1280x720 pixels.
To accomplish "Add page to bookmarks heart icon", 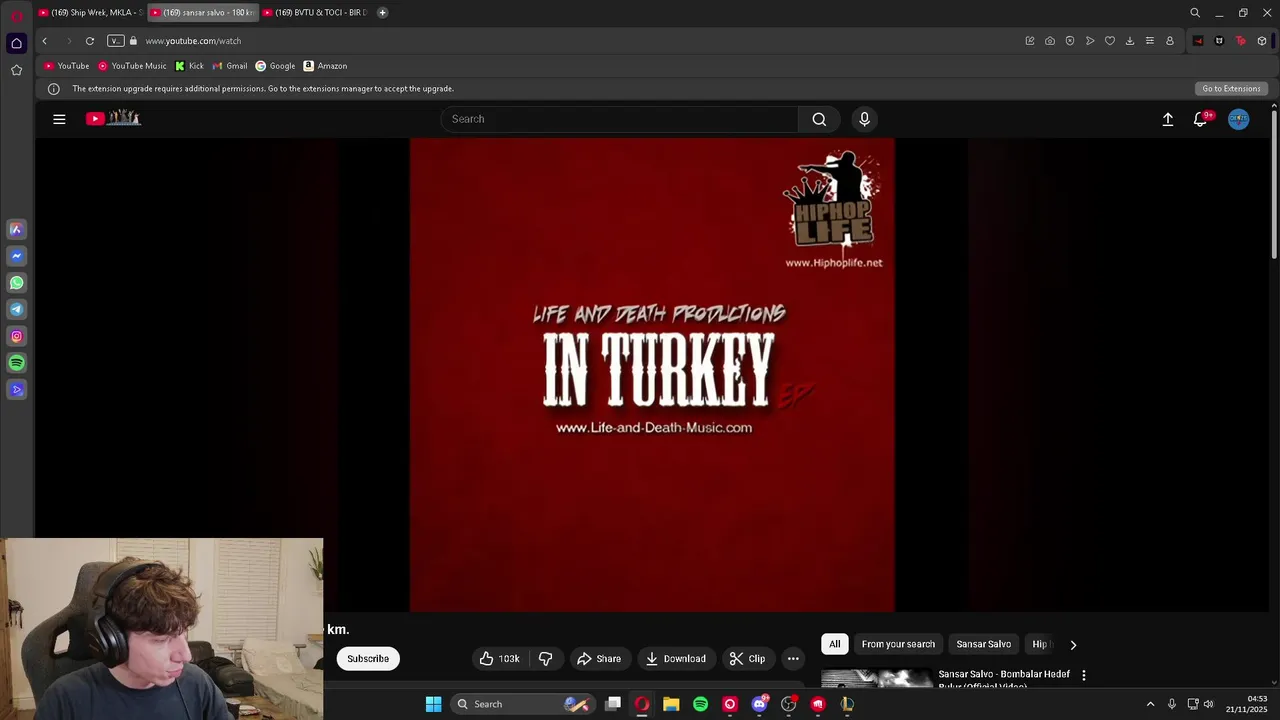I will pyautogui.click(x=1110, y=41).
